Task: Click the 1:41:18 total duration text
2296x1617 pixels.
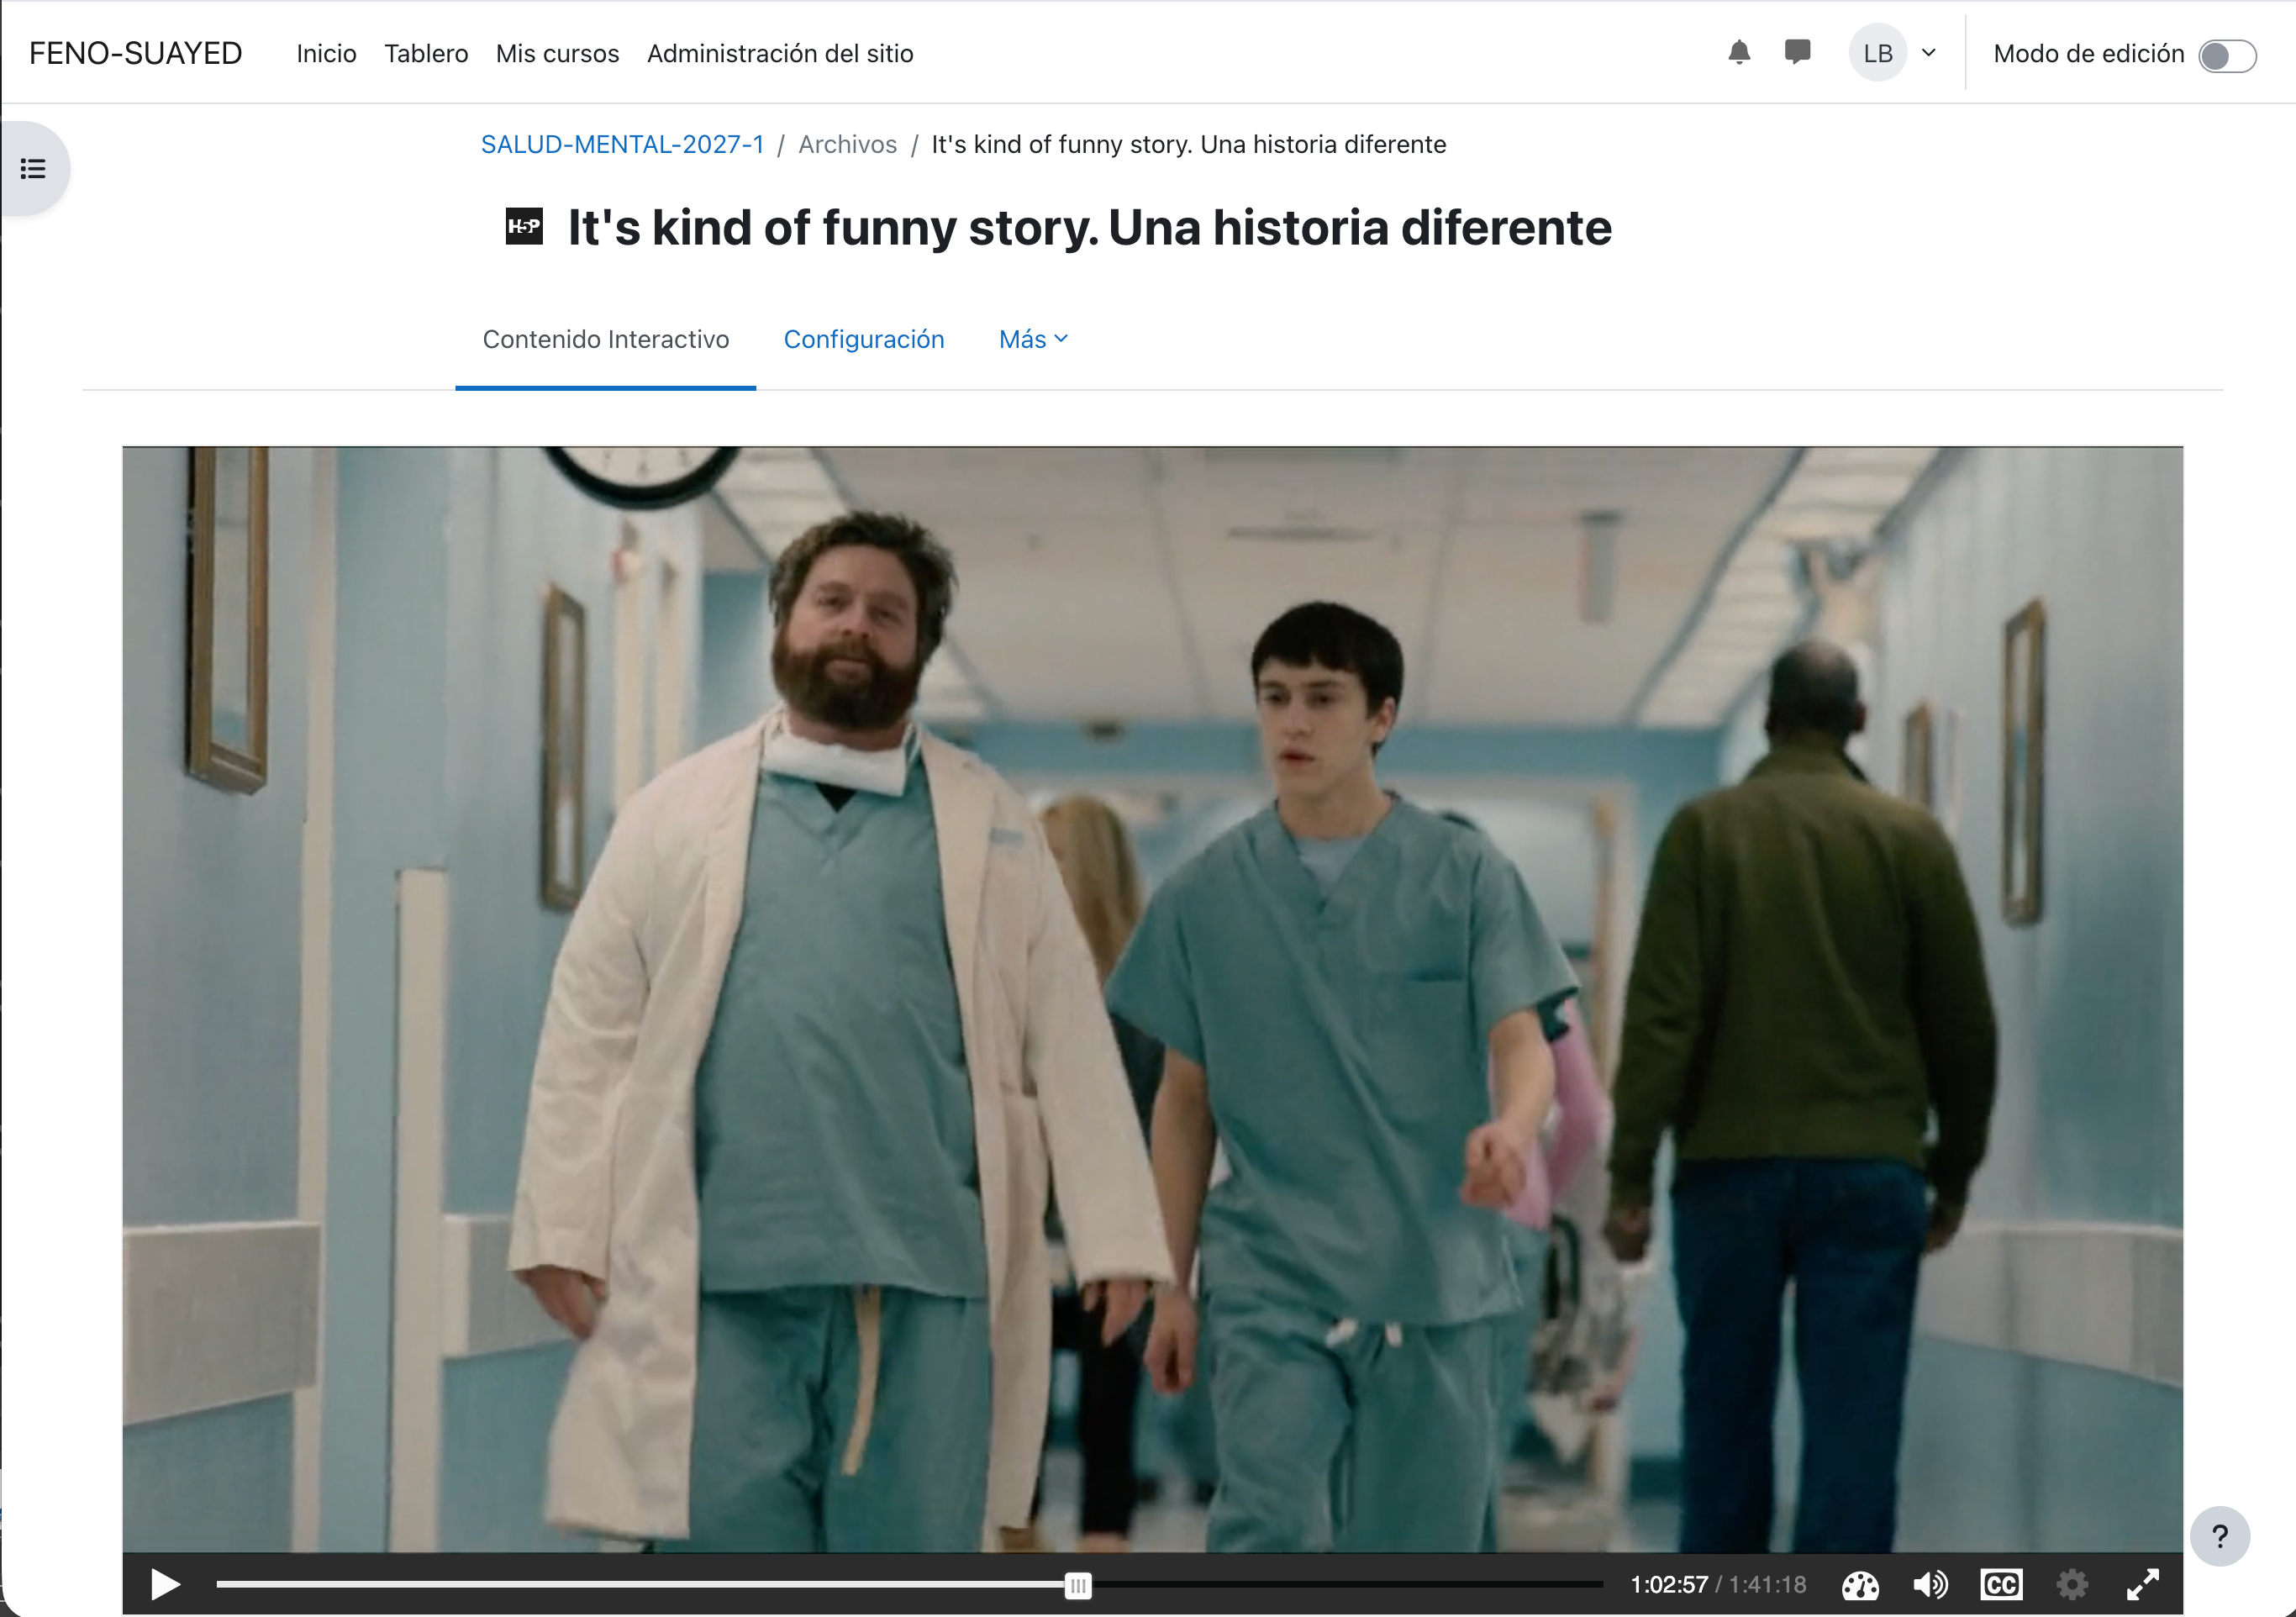Action: point(1767,1585)
